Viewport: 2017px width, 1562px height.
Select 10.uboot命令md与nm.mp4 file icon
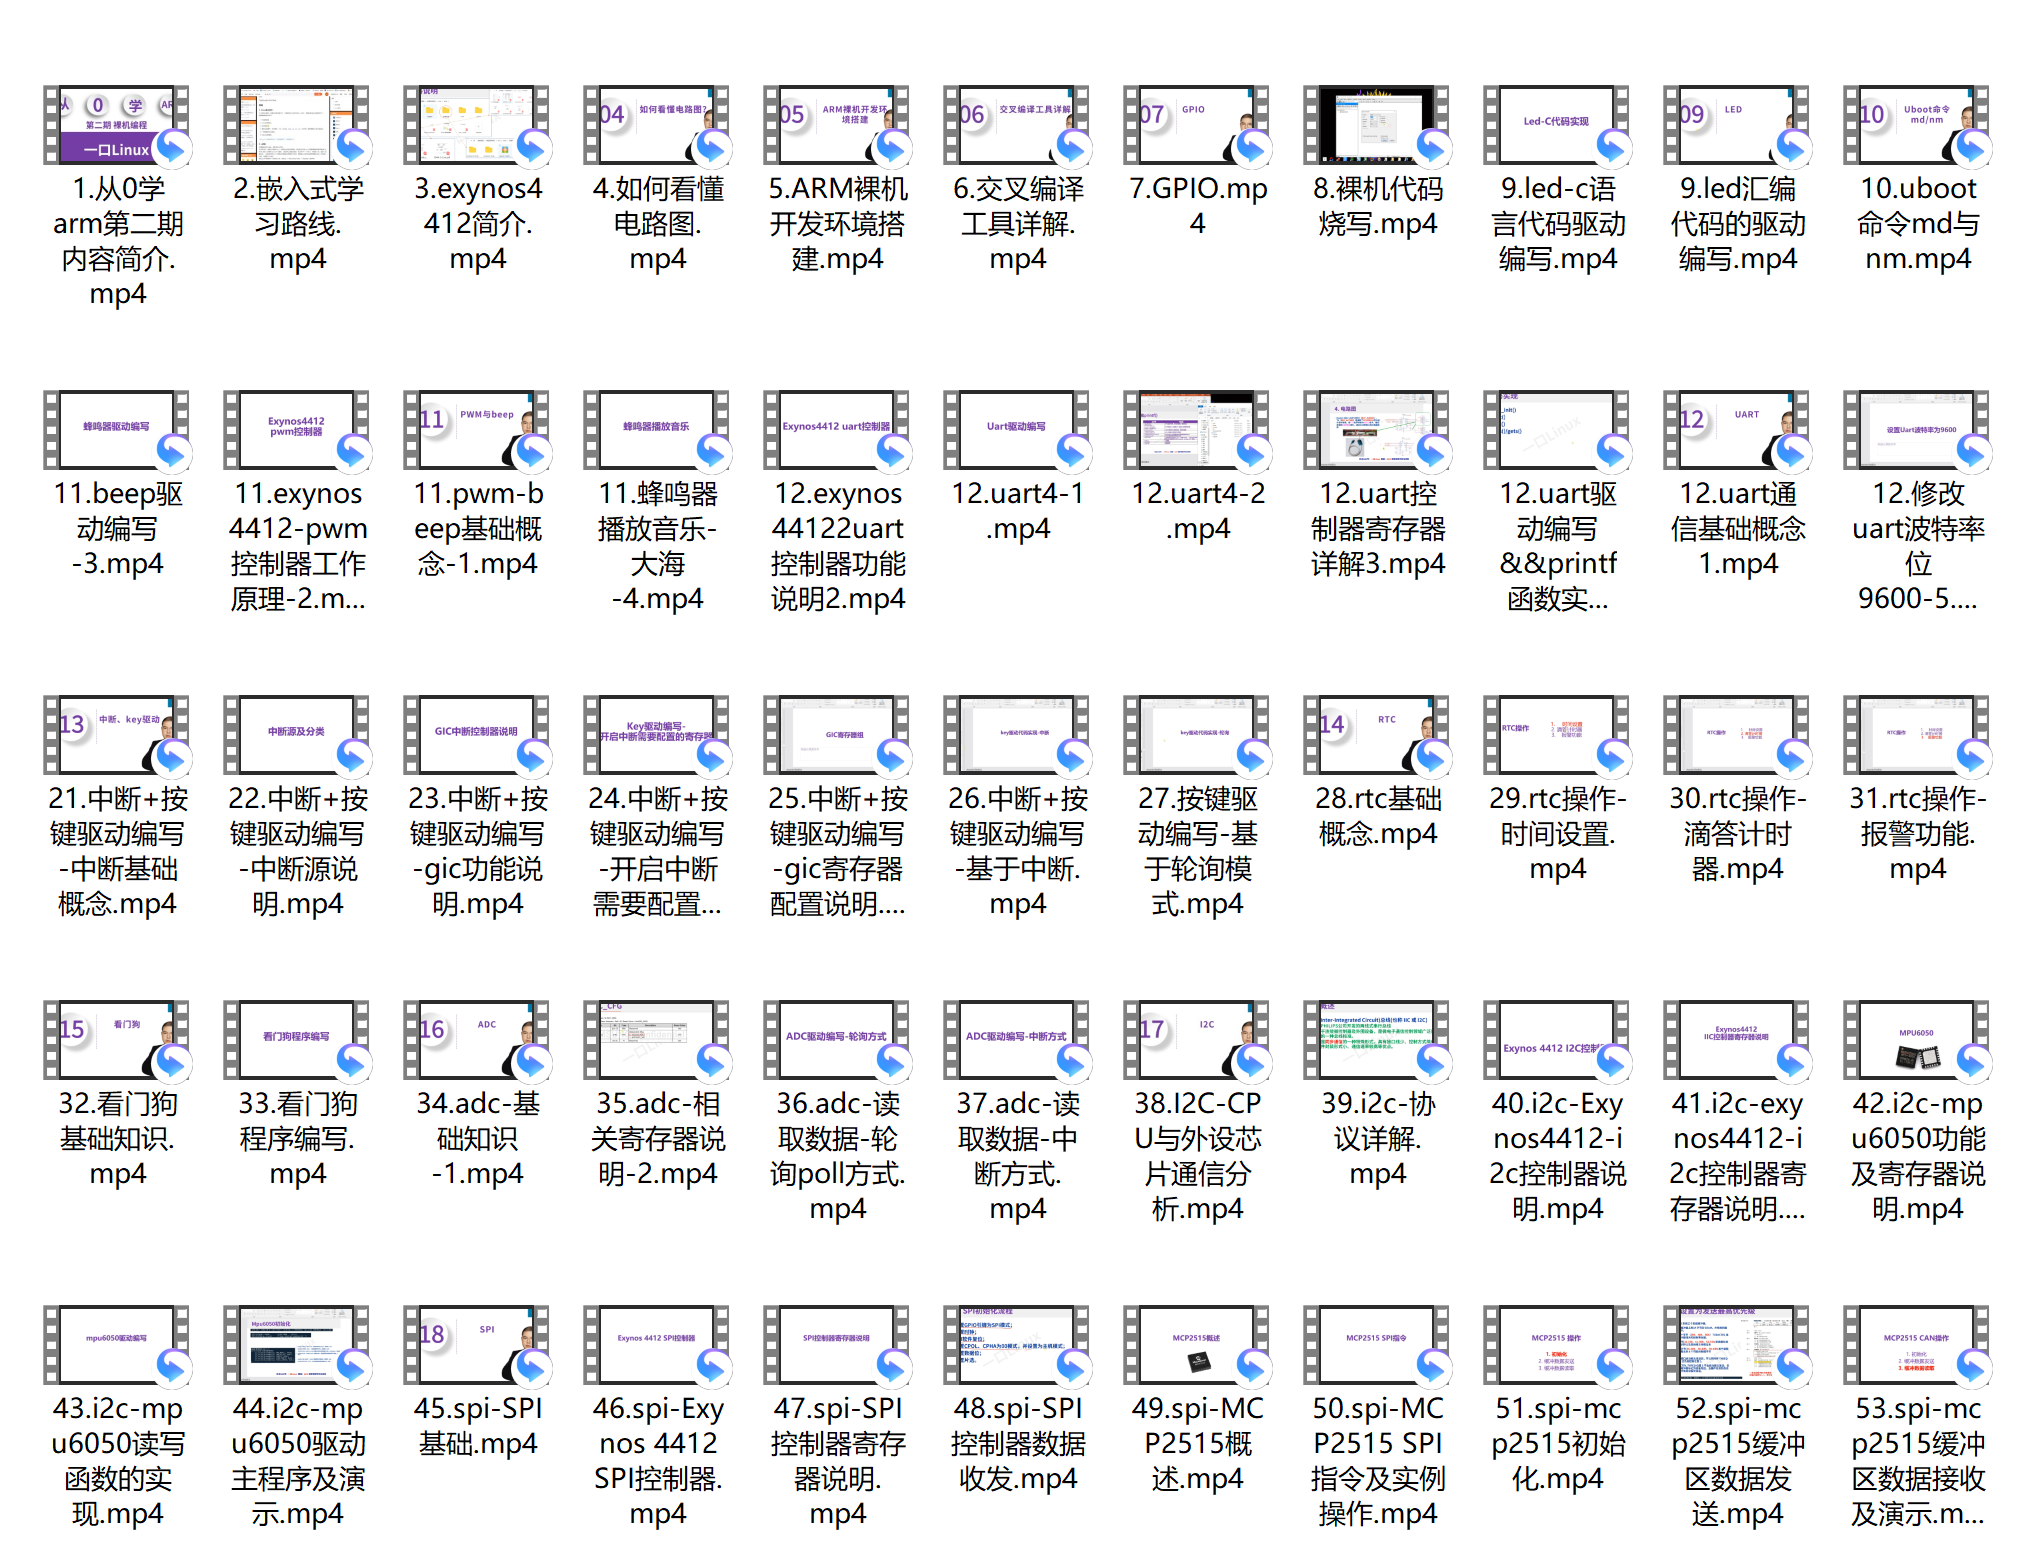pos(1917,125)
